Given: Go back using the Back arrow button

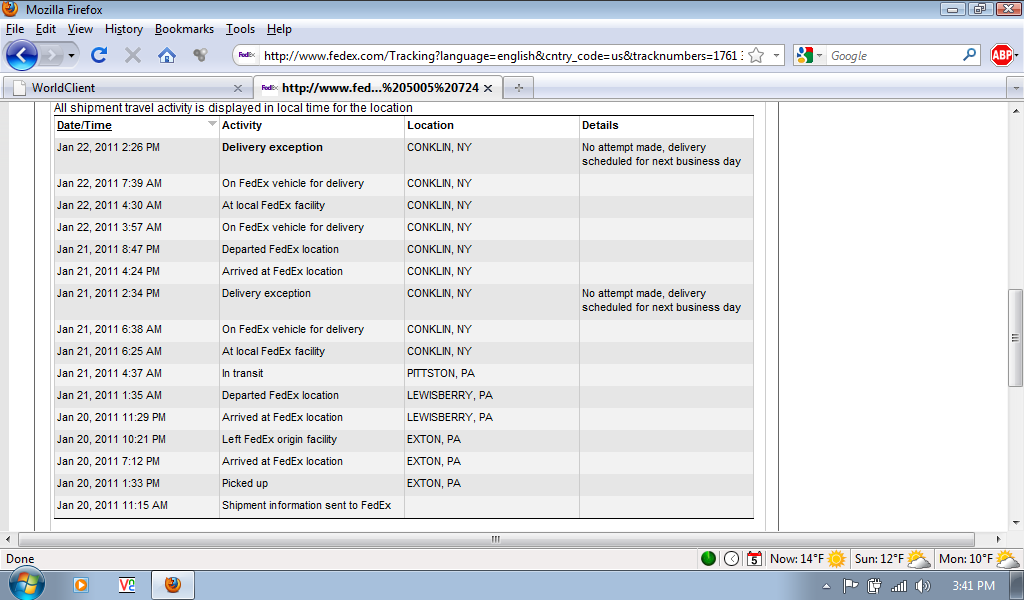Looking at the screenshot, I should [x=22, y=55].
